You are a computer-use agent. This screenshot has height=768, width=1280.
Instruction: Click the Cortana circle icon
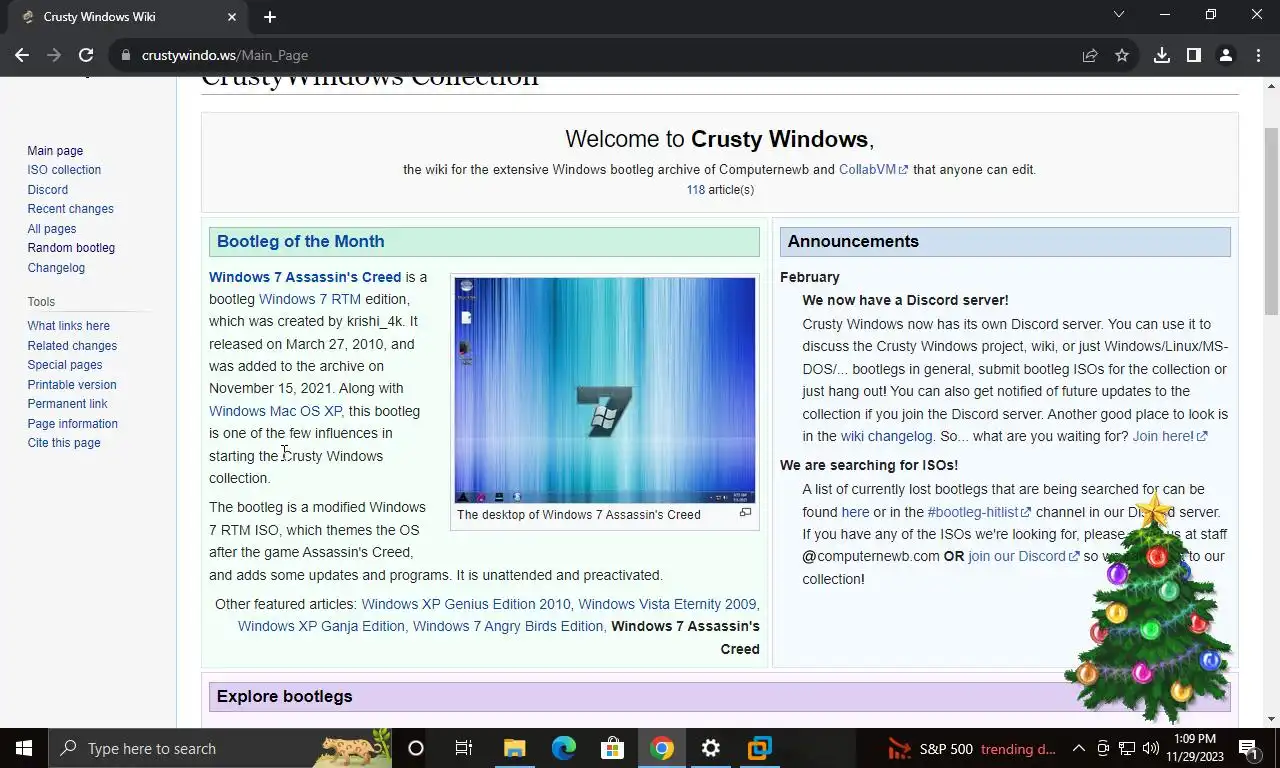coord(416,748)
